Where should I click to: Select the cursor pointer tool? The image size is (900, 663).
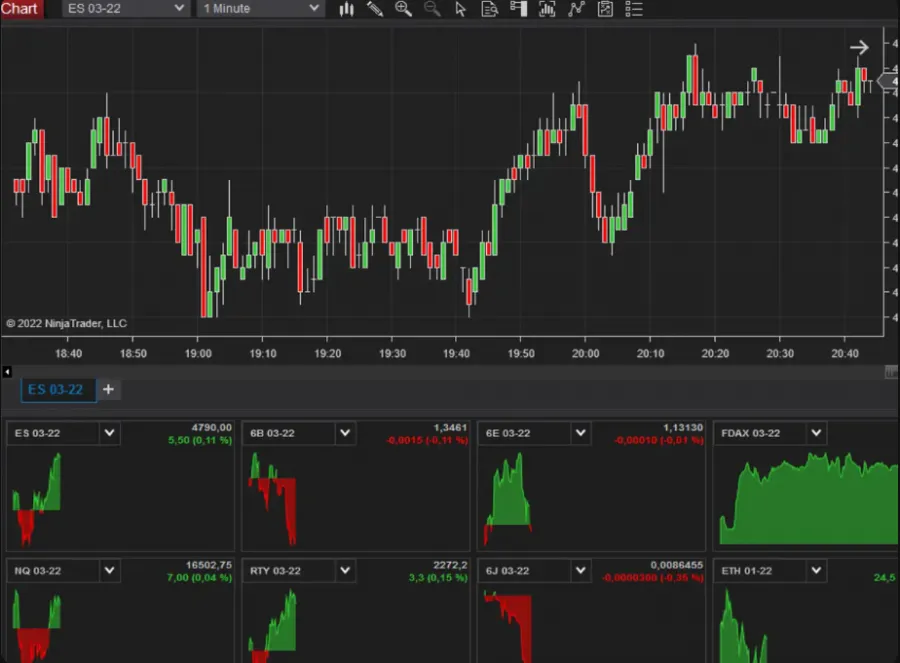click(460, 10)
